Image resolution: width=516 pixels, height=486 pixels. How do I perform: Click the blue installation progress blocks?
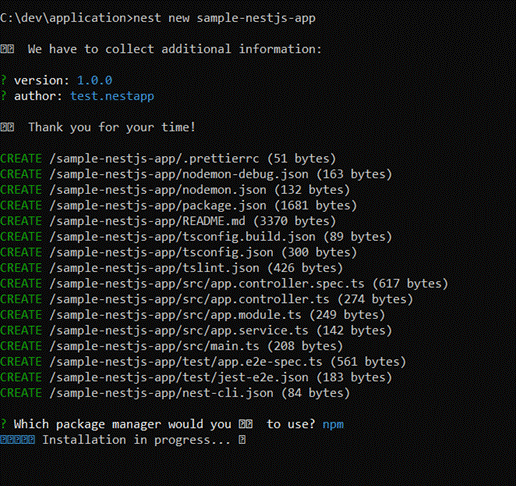coord(17,440)
